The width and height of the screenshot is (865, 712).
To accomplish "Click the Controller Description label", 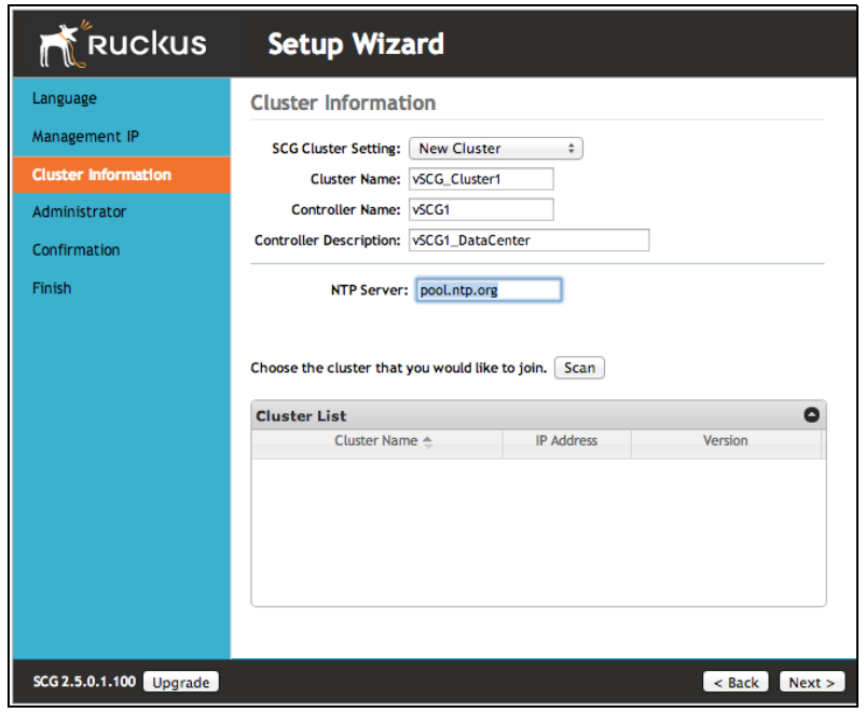I will pyautogui.click(x=327, y=240).
